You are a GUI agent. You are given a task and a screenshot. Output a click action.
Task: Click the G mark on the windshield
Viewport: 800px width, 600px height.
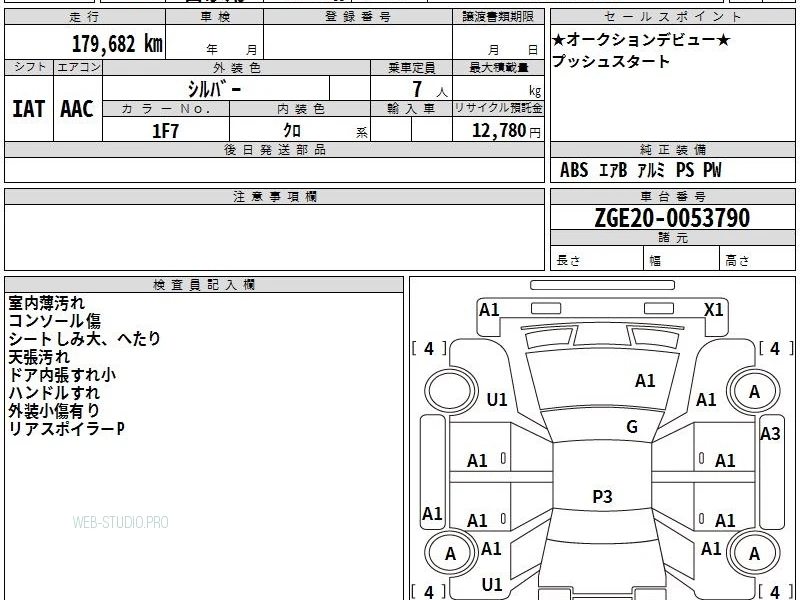click(632, 427)
